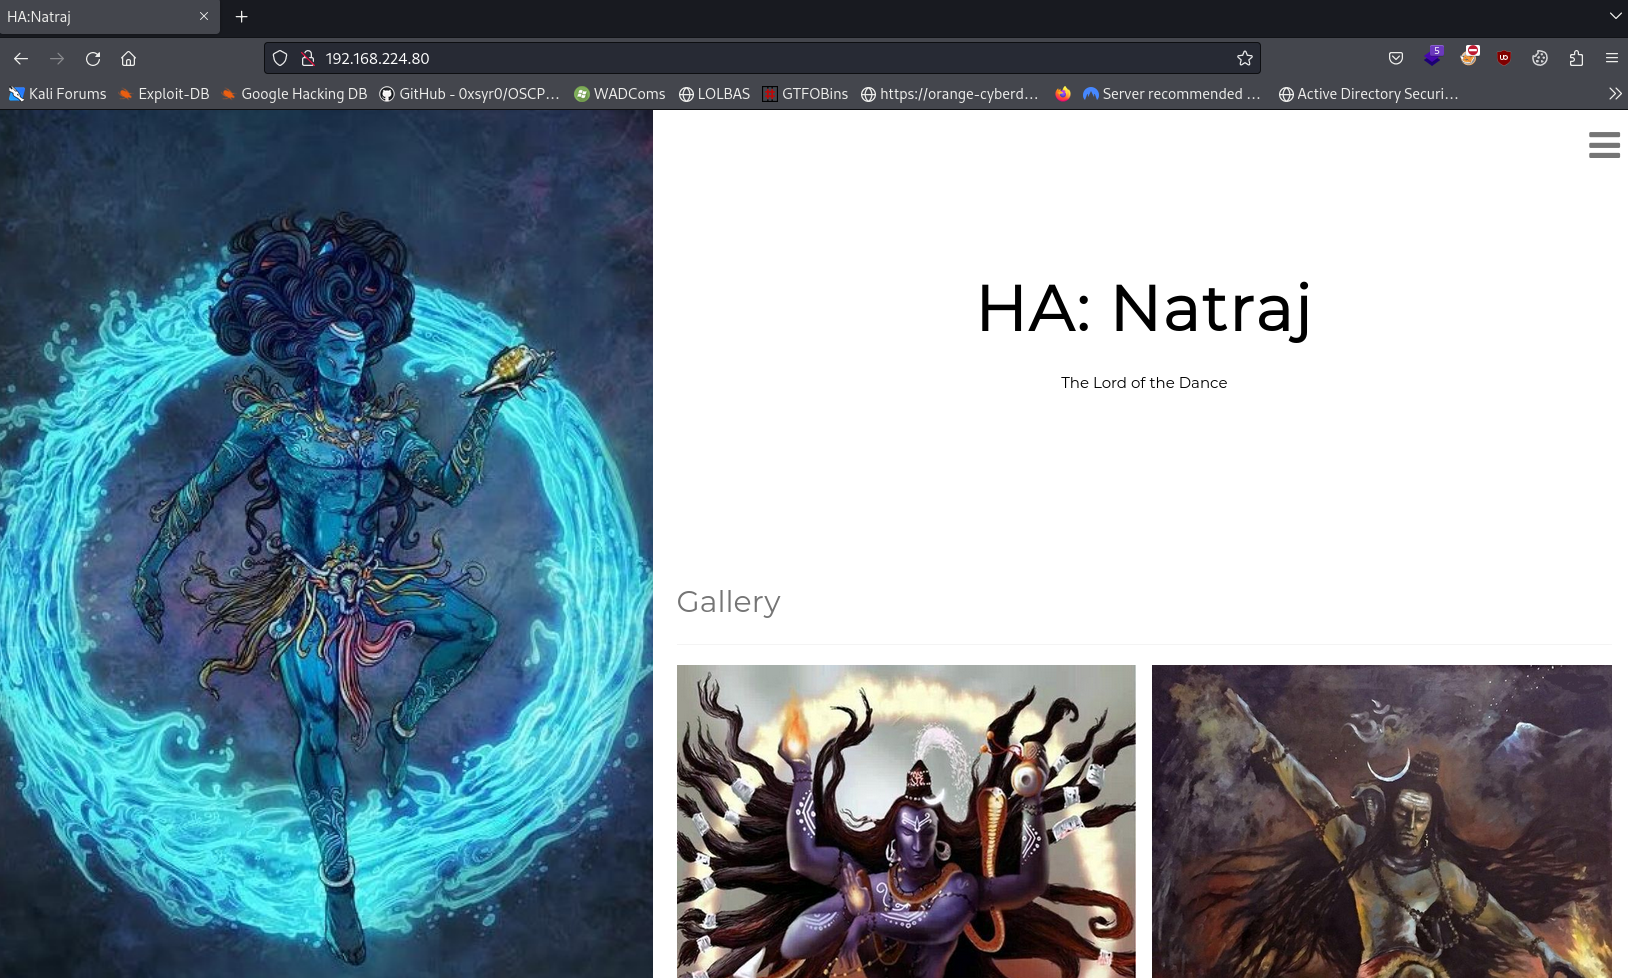The width and height of the screenshot is (1628, 978).
Task: Open the dark dancing Shiva gallery thumbnail
Action: (1382, 821)
